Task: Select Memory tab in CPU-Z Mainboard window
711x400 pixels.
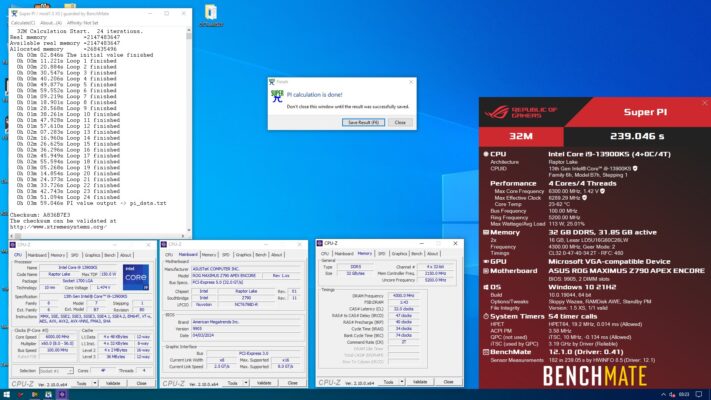Action: click(x=209, y=255)
